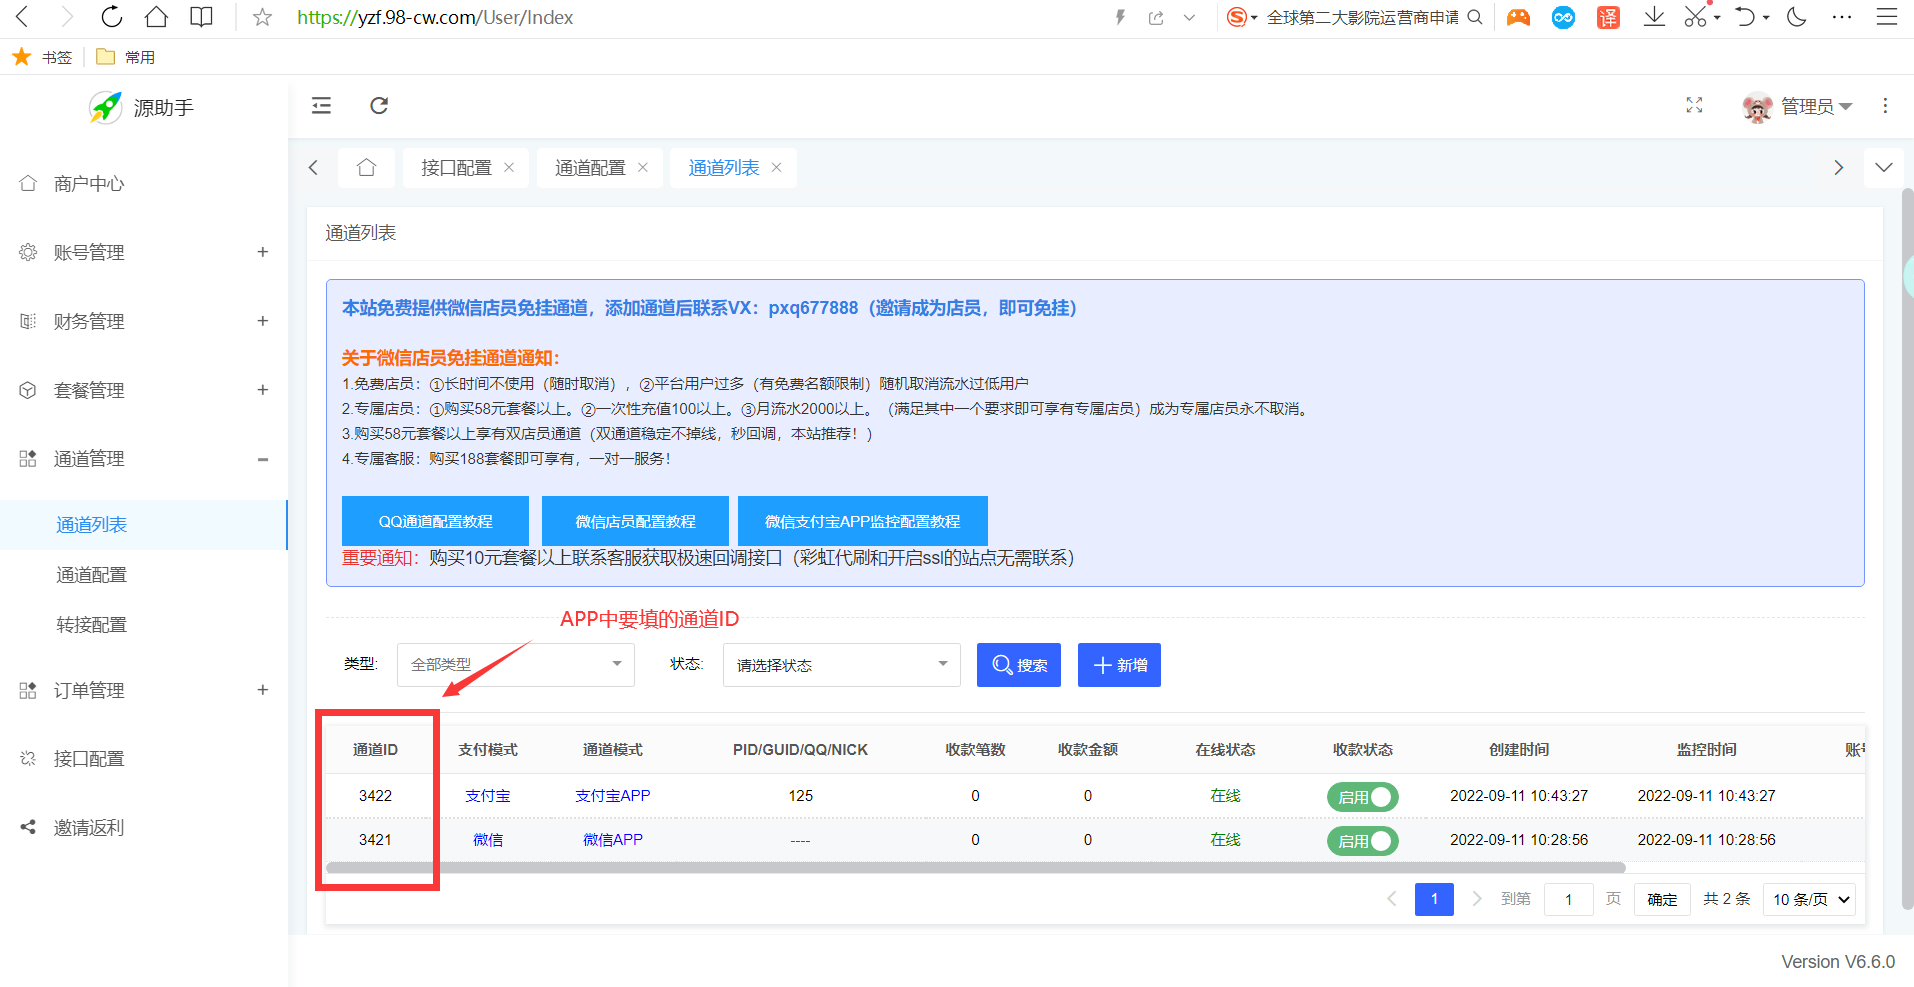Image resolution: width=1914 pixels, height=987 pixels.
Task: Switch to the 接口配置 tab
Action: 456,167
